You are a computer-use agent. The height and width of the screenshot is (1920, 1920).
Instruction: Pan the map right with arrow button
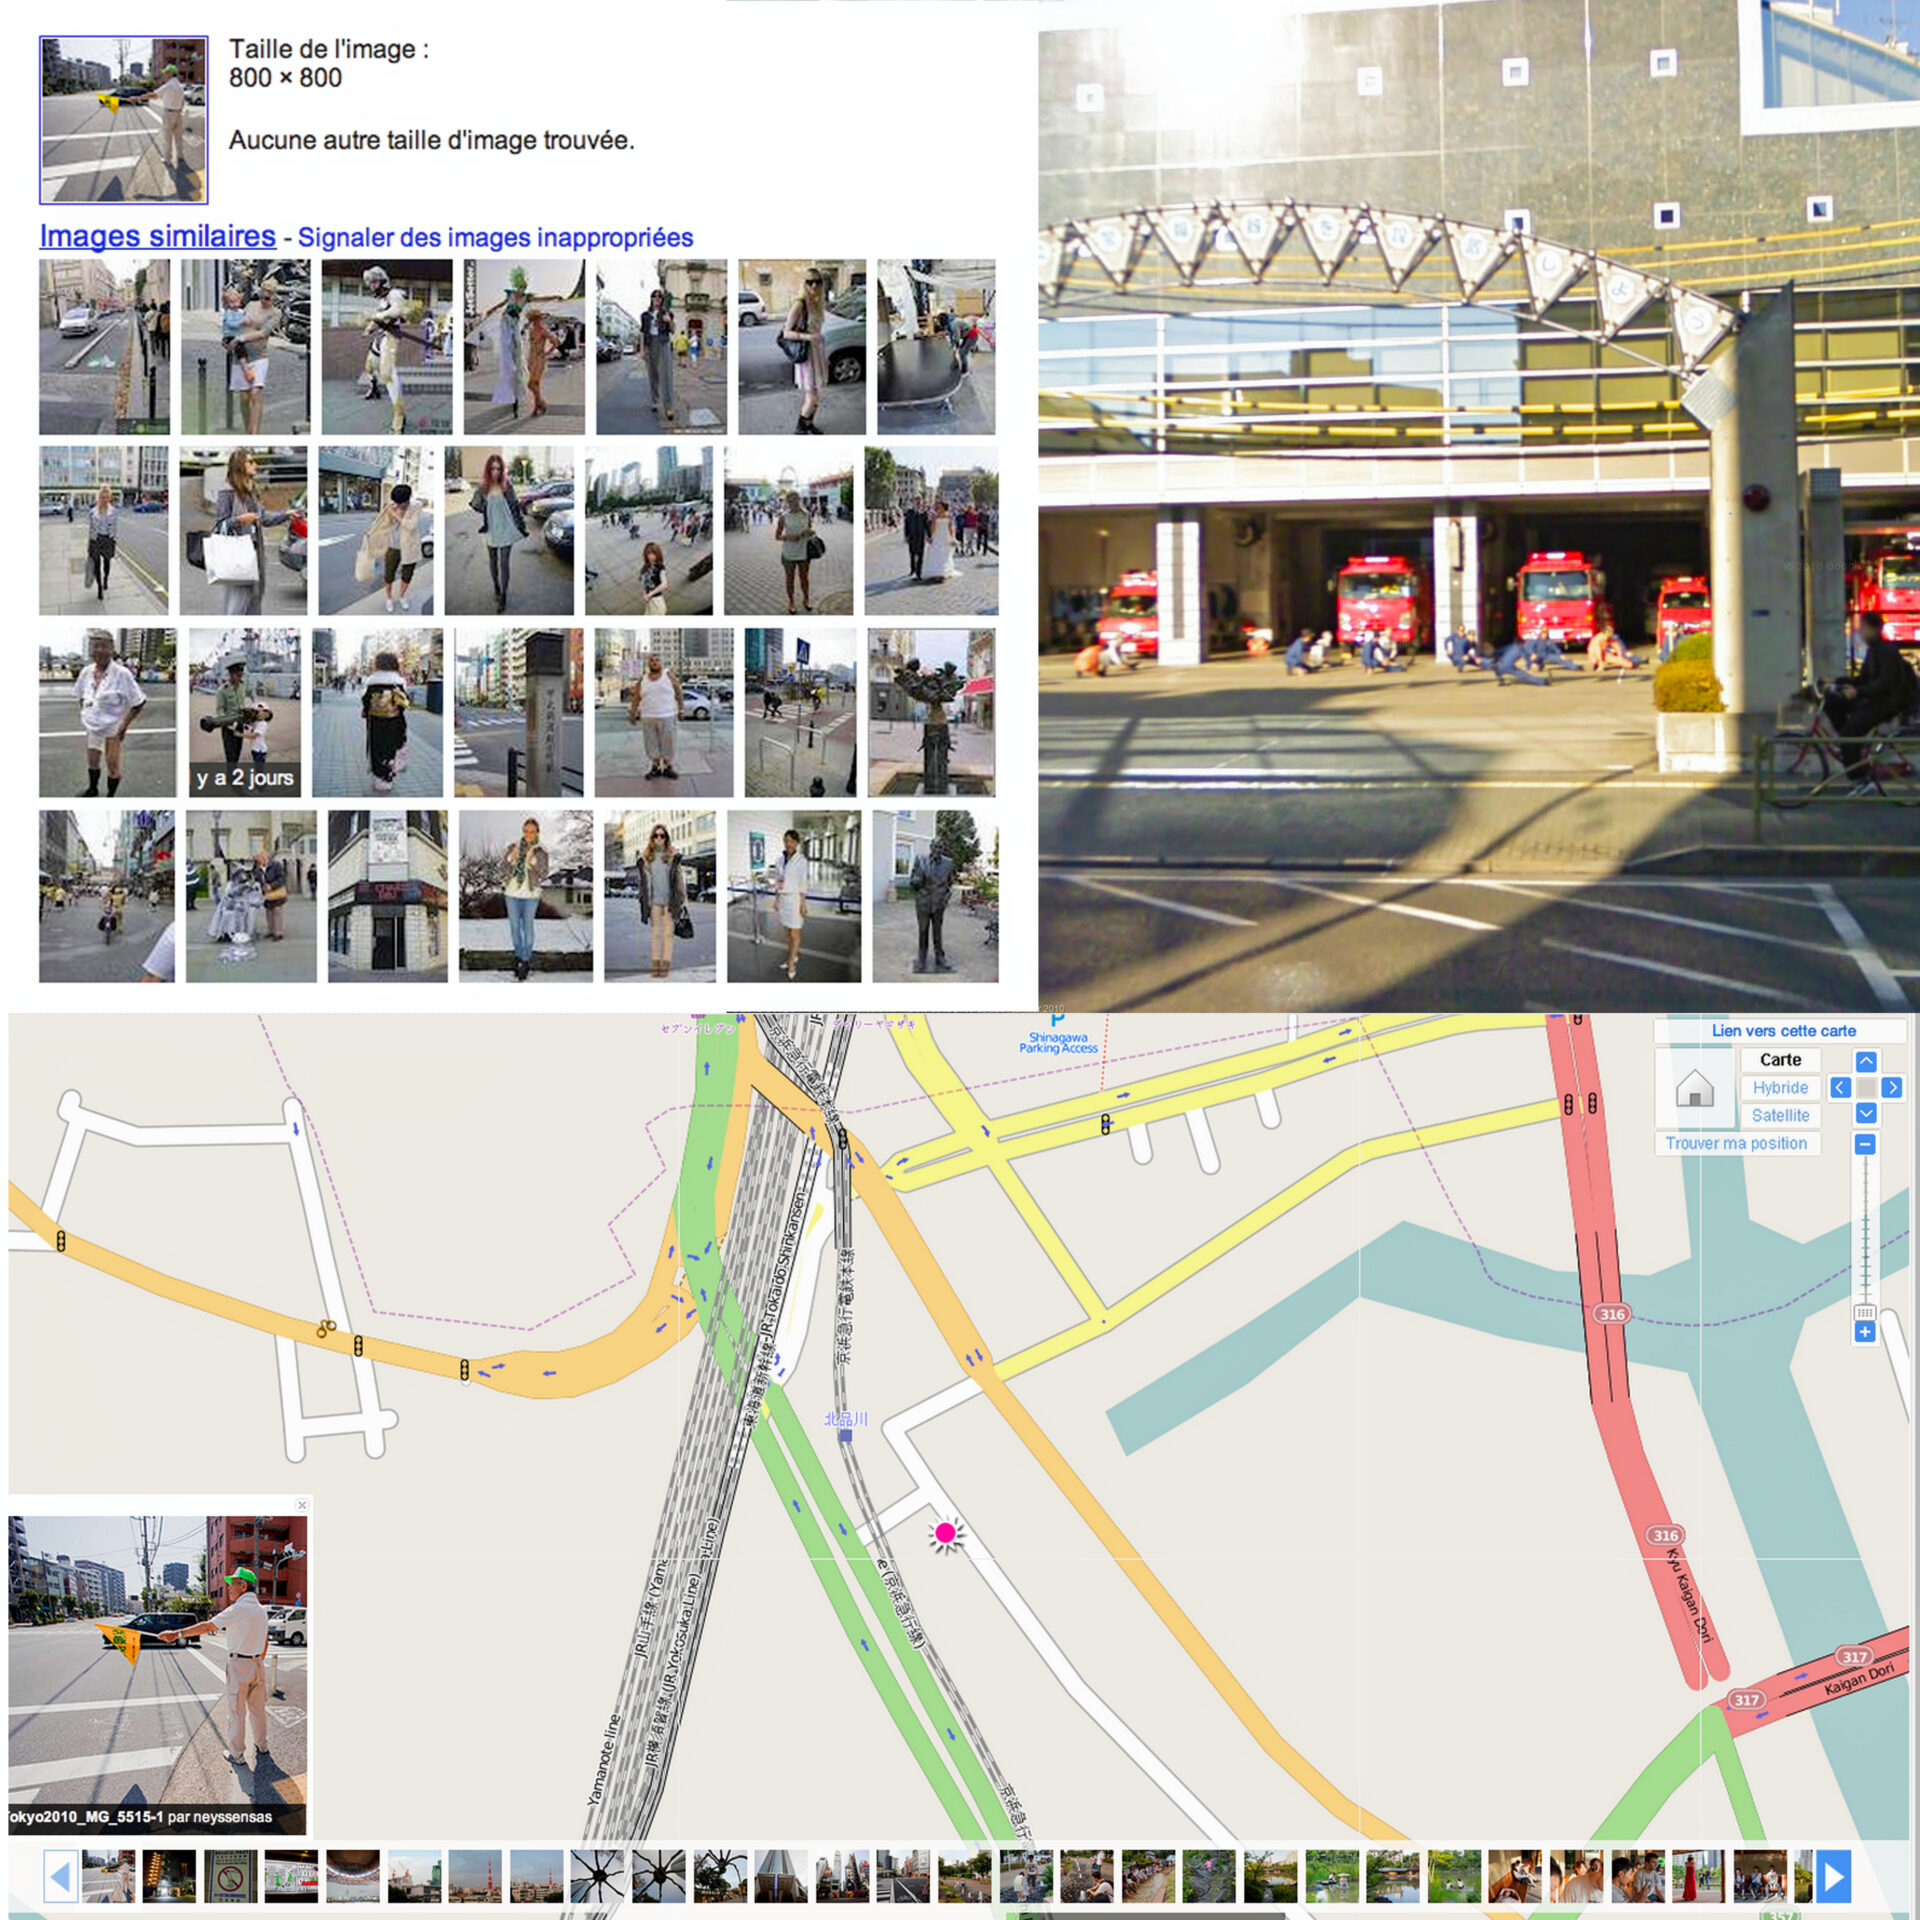pos(1891,1087)
